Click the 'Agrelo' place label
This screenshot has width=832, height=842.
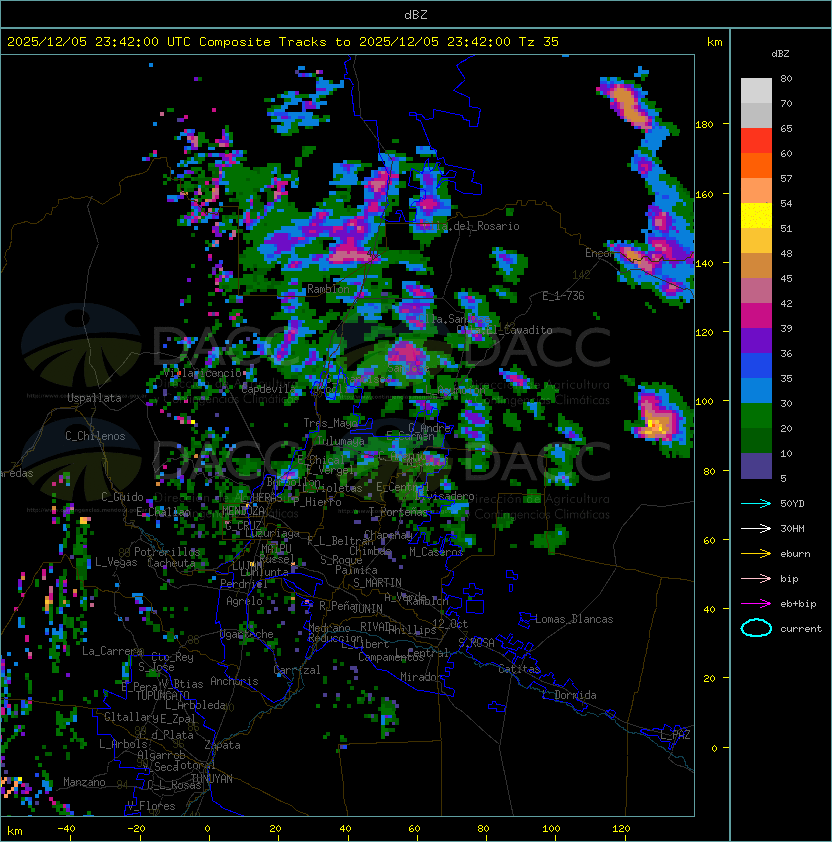coord(244,601)
